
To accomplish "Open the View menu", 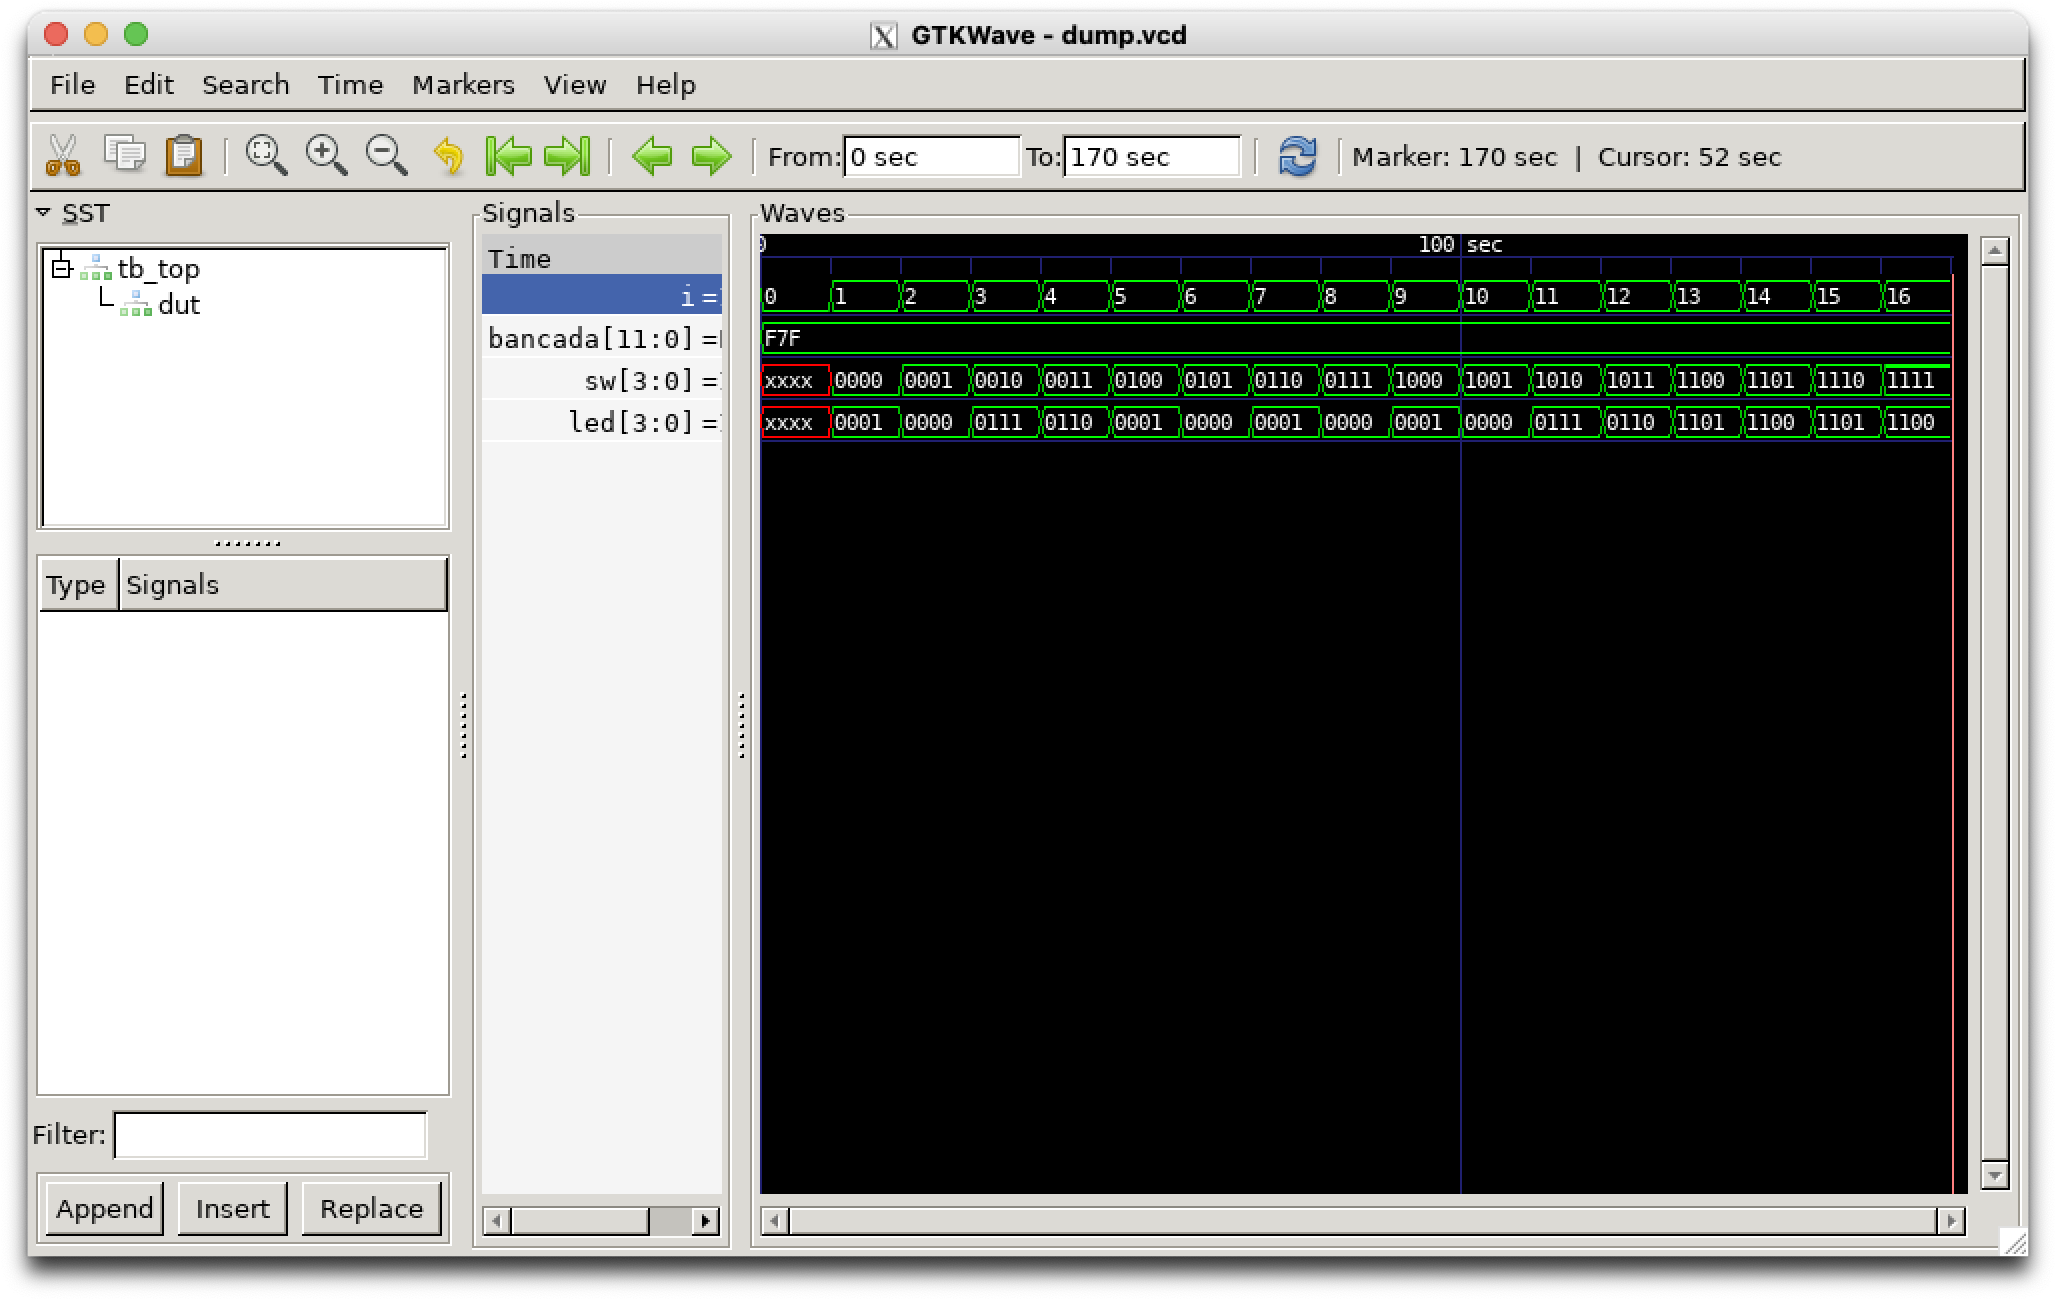I will coord(575,85).
